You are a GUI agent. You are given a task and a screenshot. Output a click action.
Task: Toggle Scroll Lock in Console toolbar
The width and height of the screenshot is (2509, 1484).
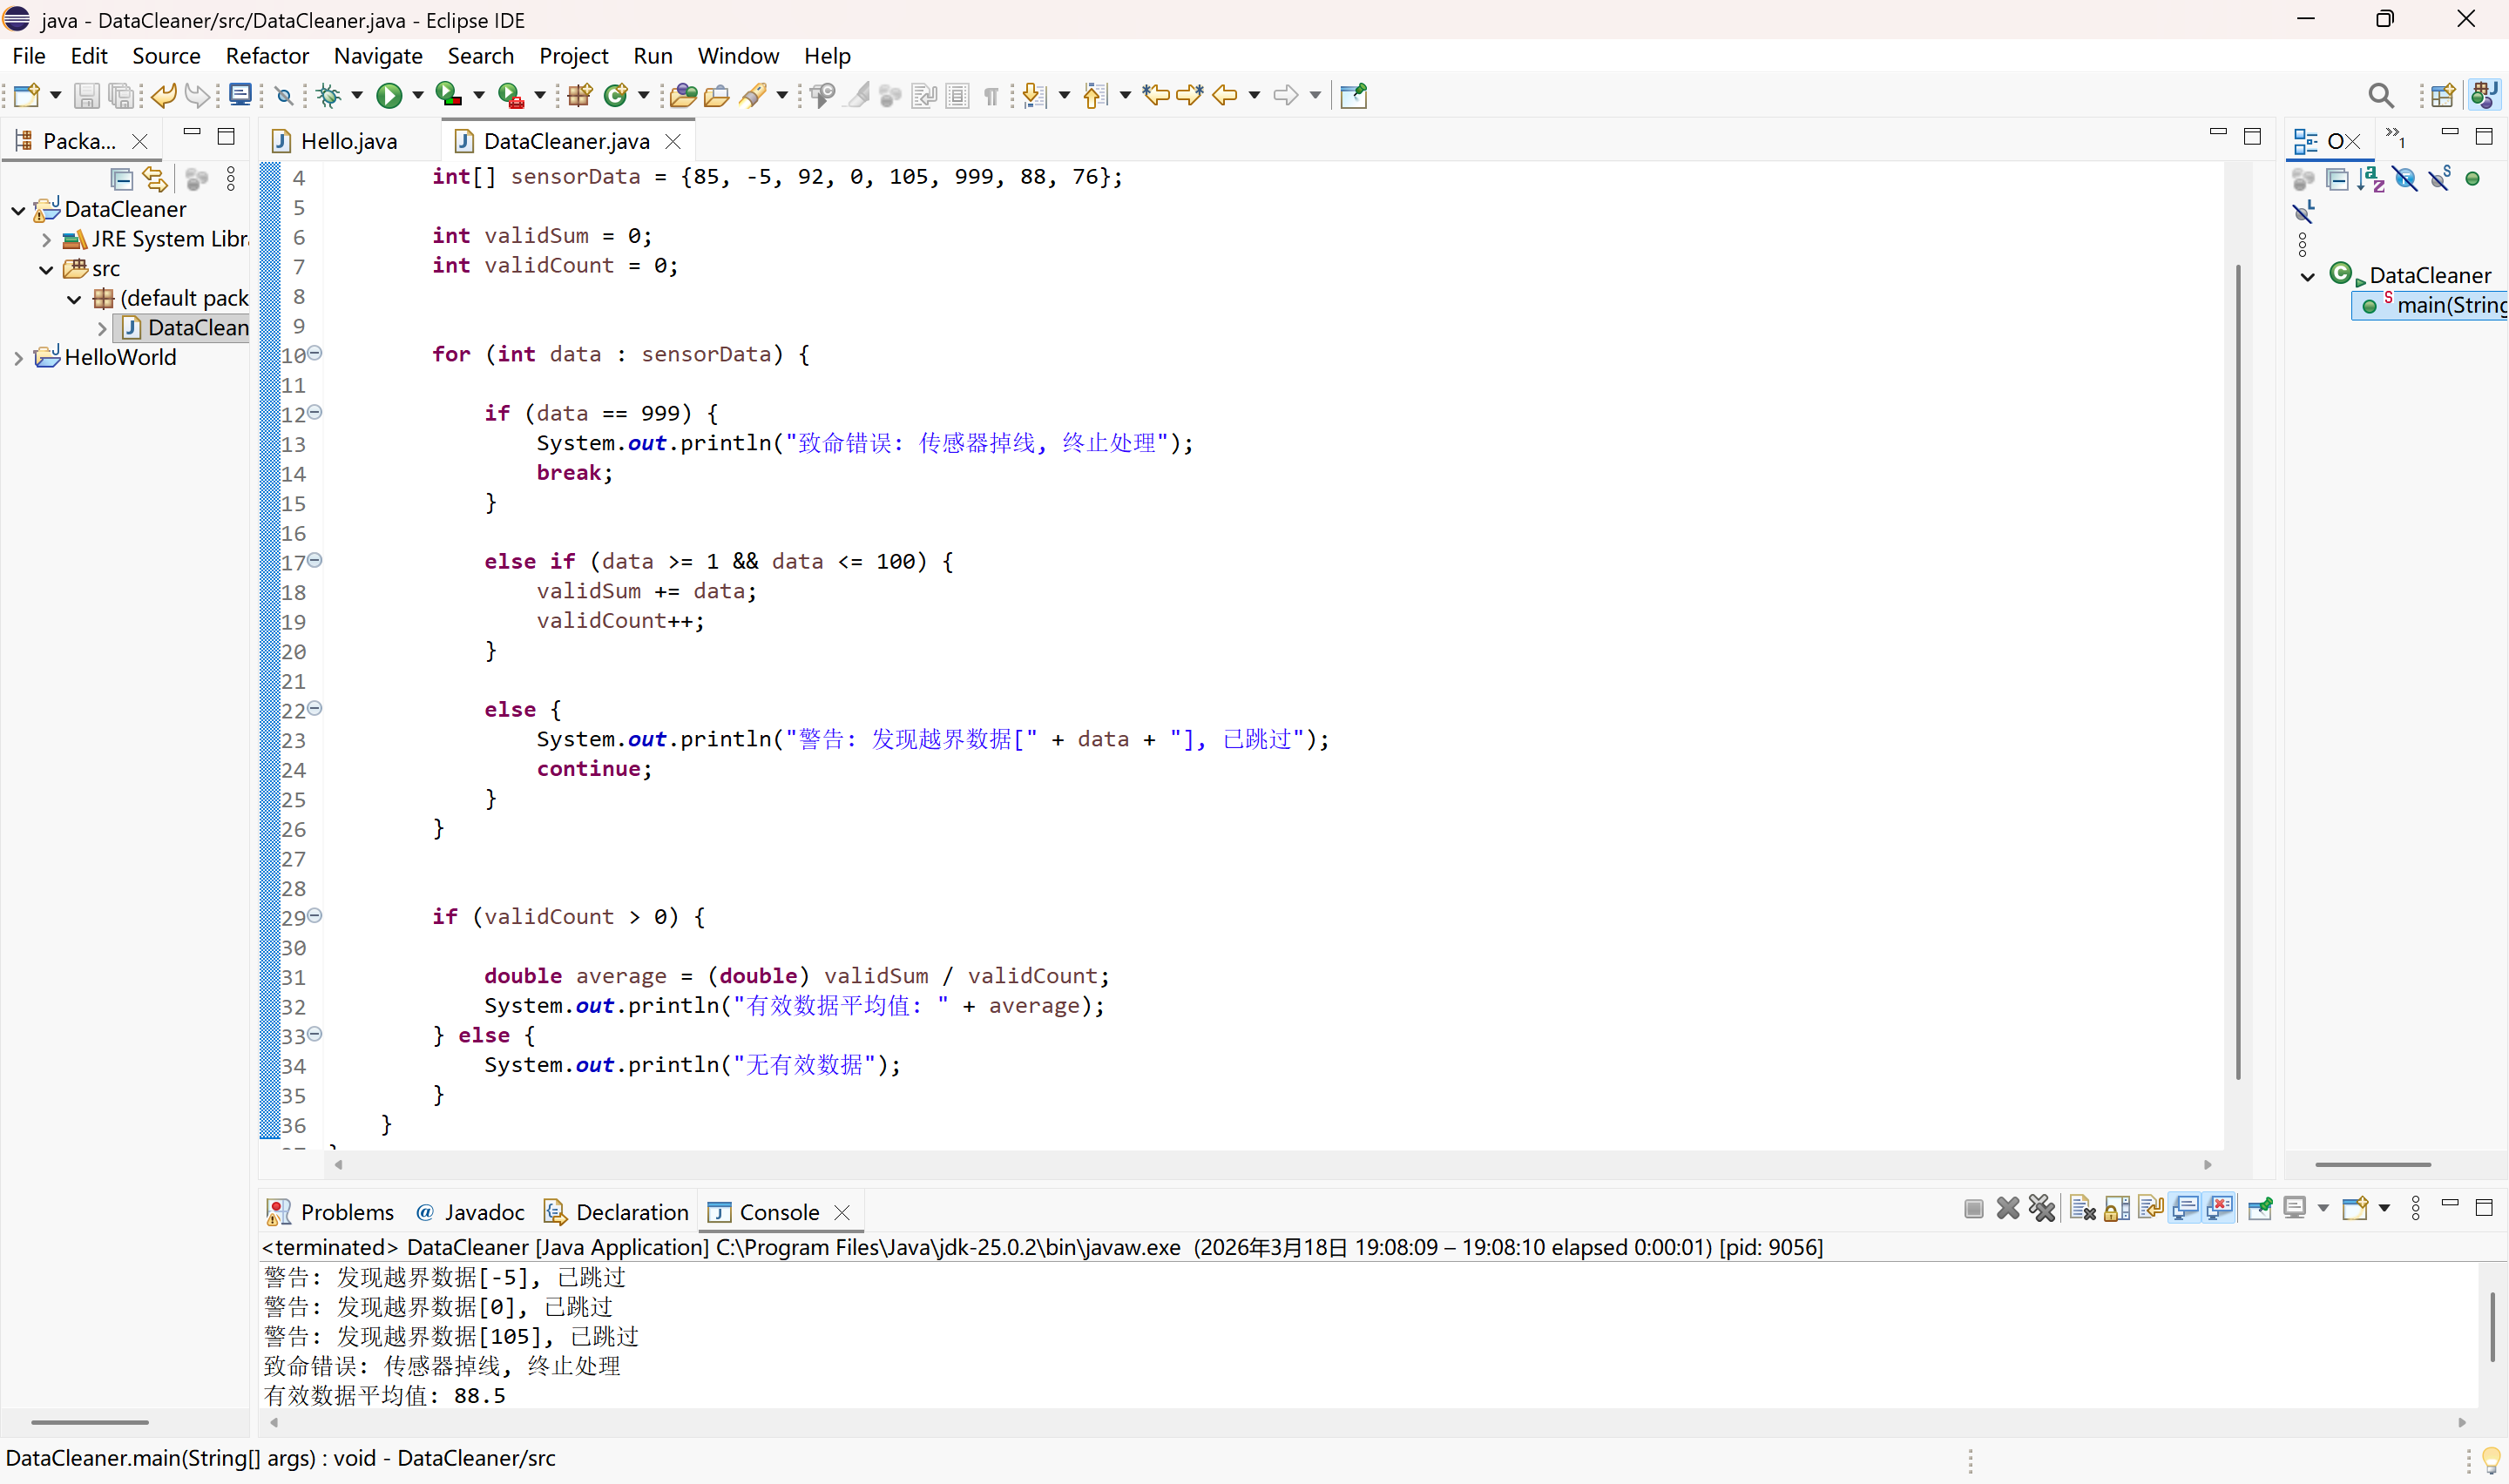coord(2117,1209)
